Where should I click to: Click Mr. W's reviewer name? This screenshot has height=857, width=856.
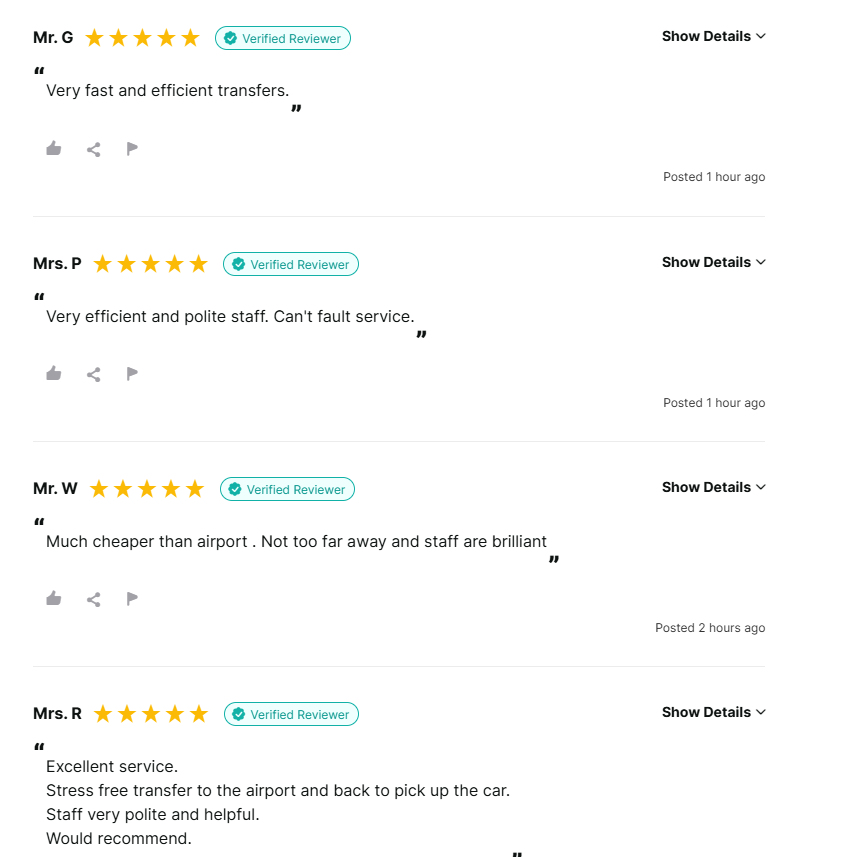pyautogui.click(x=55, y=488)
